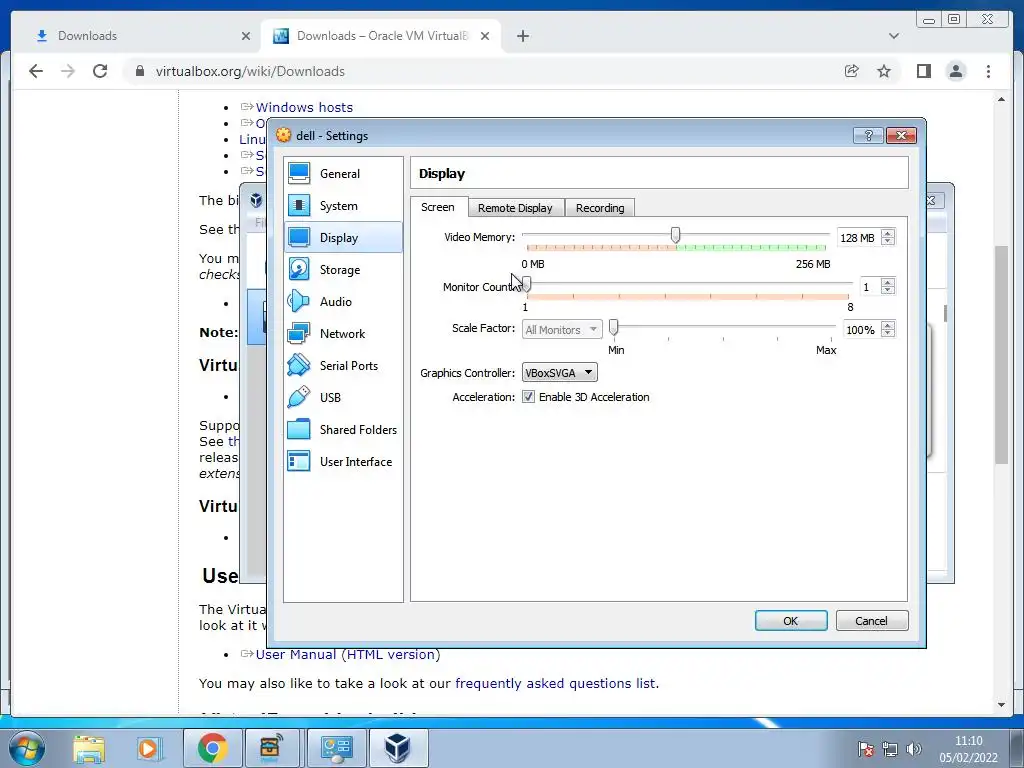Increase Video Memory with up arrow
The image size is (1024, 768).
tap(888, 233)
